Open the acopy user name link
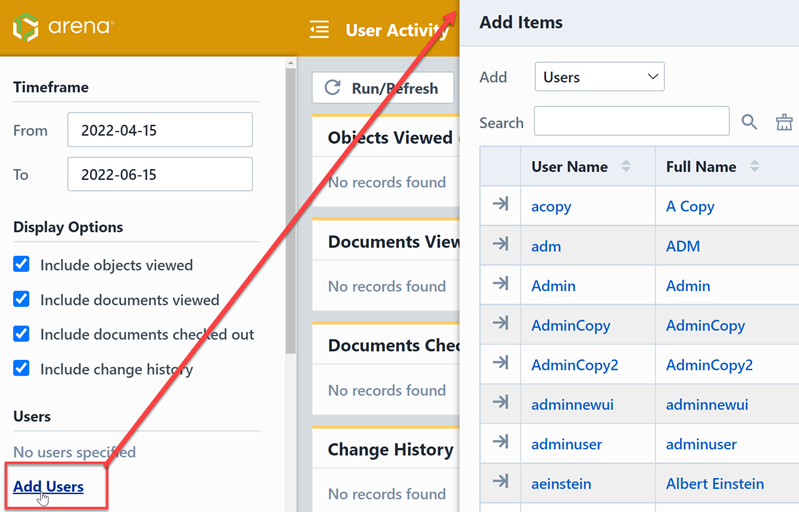The image size is (799, 512). [x=551, y=206]
